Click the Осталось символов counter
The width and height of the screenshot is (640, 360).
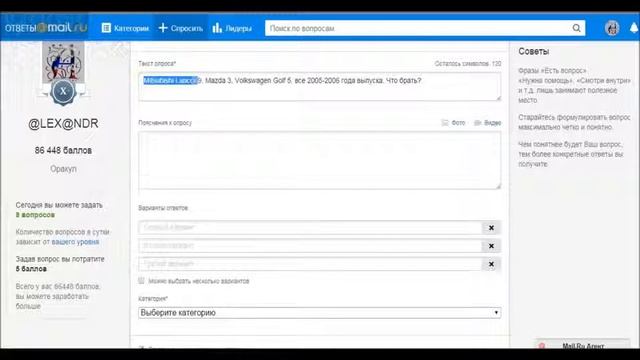click(468, 64)
